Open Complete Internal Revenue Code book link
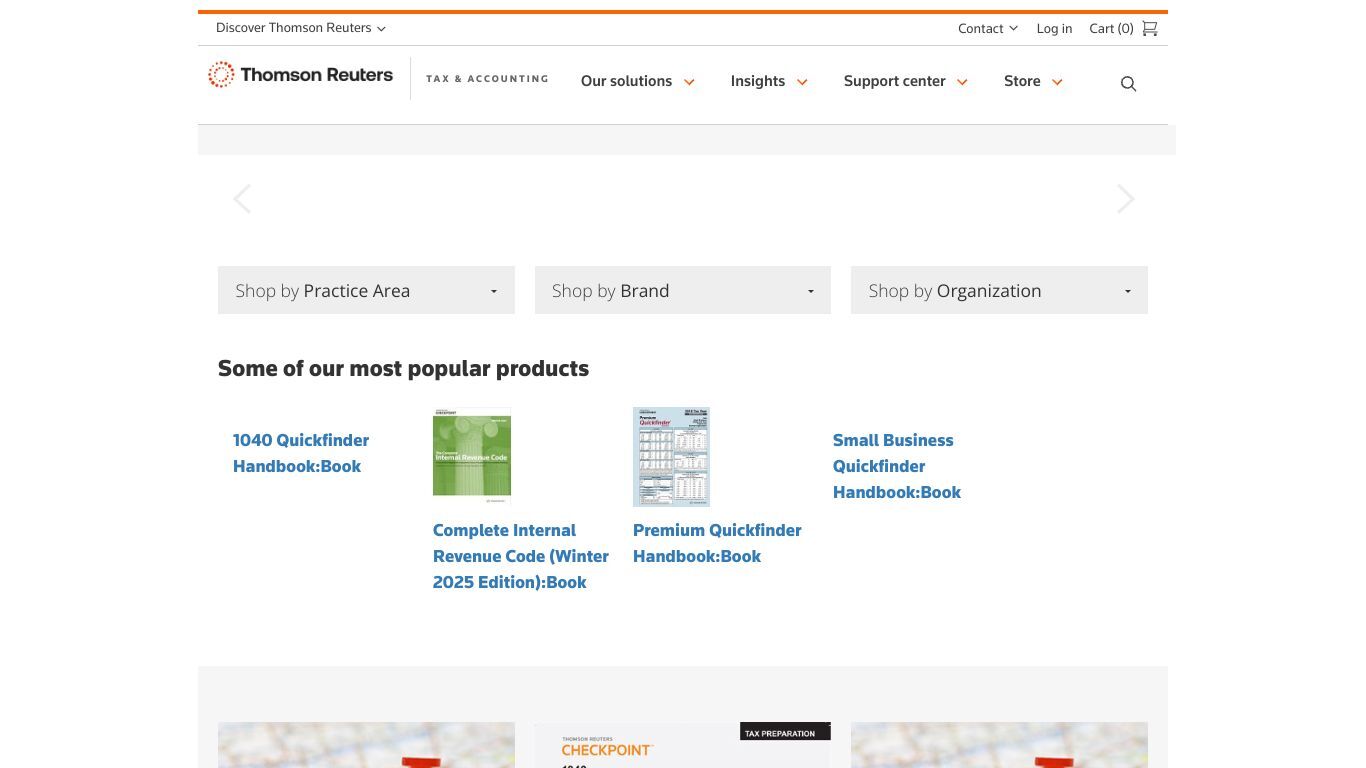Image resolution: width=1366 pixels, height=768 pixels. [x=521, y=556]
